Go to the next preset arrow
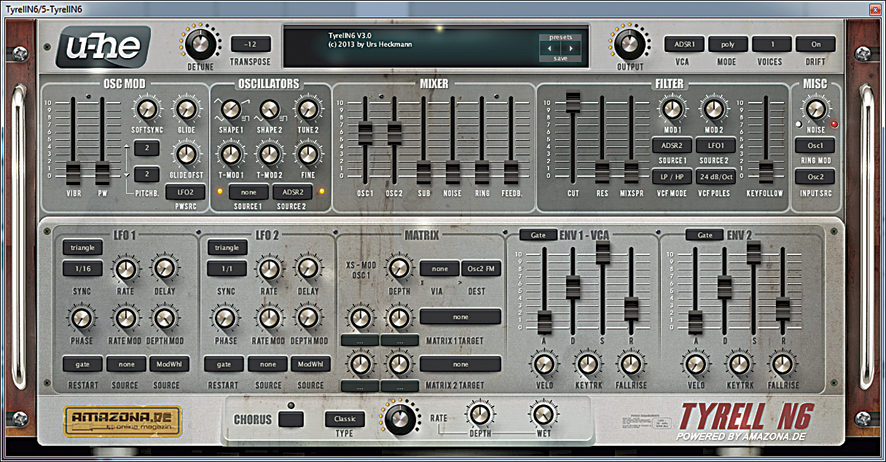The image size is (886, 462). (x=571, y=48)
